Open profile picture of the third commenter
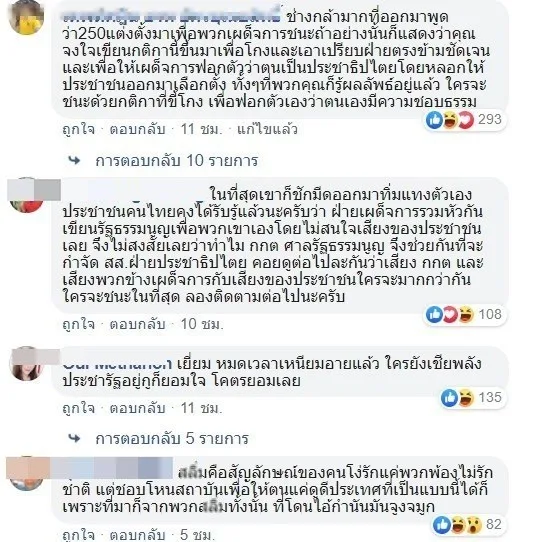Viewport: 542px width, 542px height. coord(26,364)
